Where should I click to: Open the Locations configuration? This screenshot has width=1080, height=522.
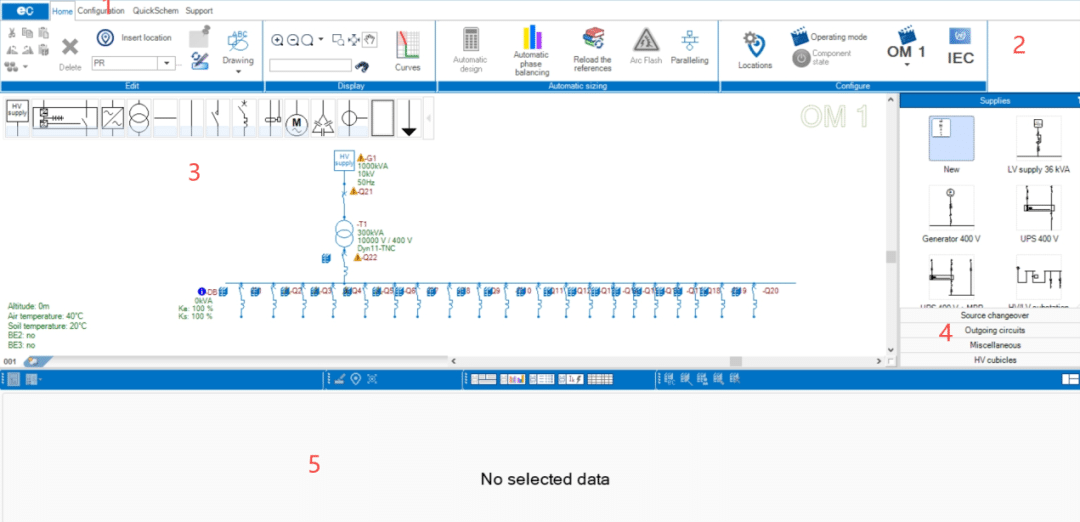(x=755, y=50)
